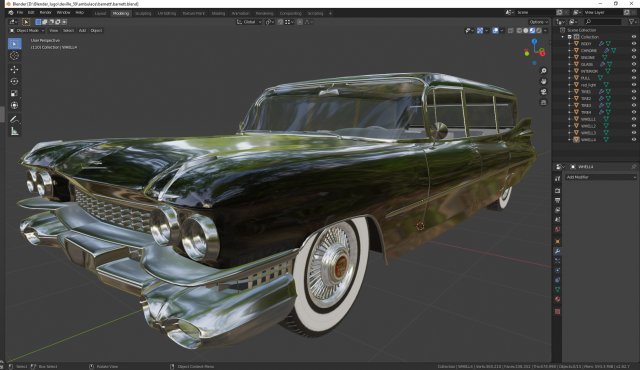This screenshot has width=640, height=370.
Task: Collapse the Collection tree in outliner
Action: click(x=563, y=37)
